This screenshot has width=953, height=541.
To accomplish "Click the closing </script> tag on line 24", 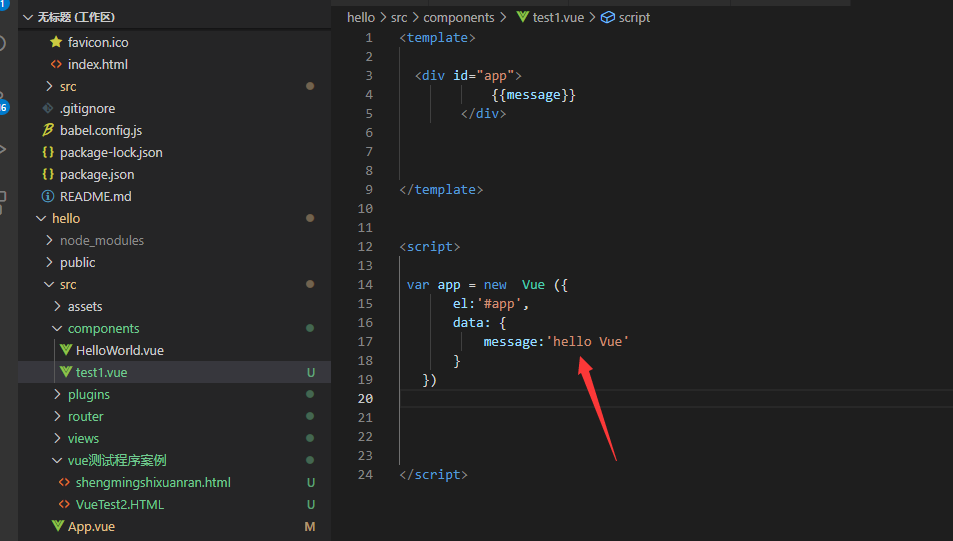I will pyautogui.click(x=433, y=475).
